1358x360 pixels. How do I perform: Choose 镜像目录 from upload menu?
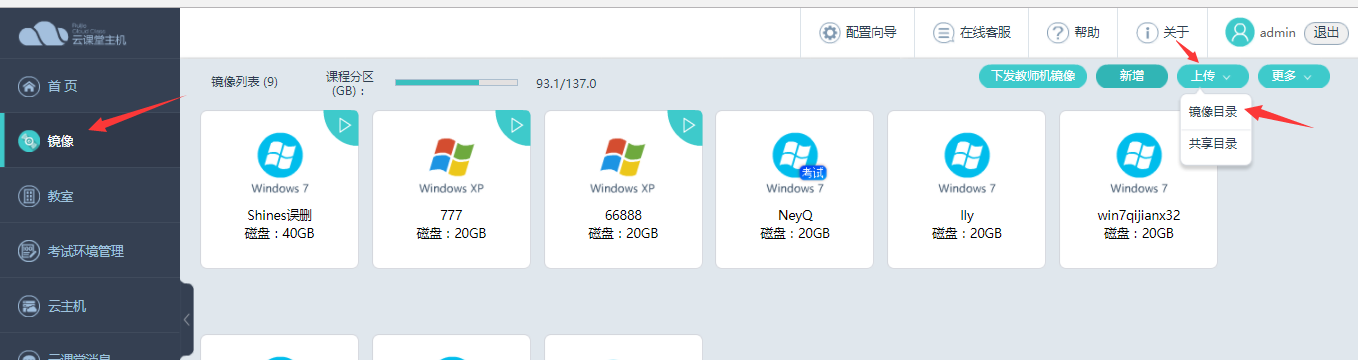[x=1213, y=112]
